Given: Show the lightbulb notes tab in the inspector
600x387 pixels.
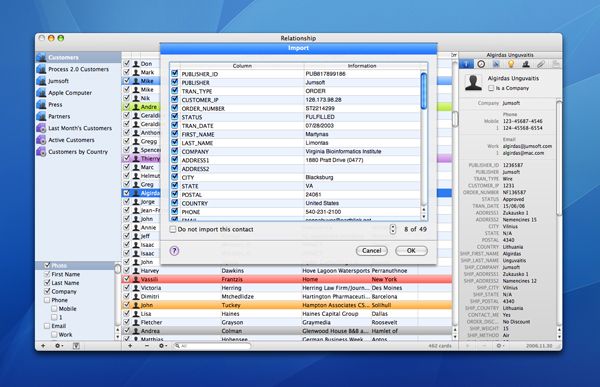Looking at the screenshot, I should click(511, 64).
